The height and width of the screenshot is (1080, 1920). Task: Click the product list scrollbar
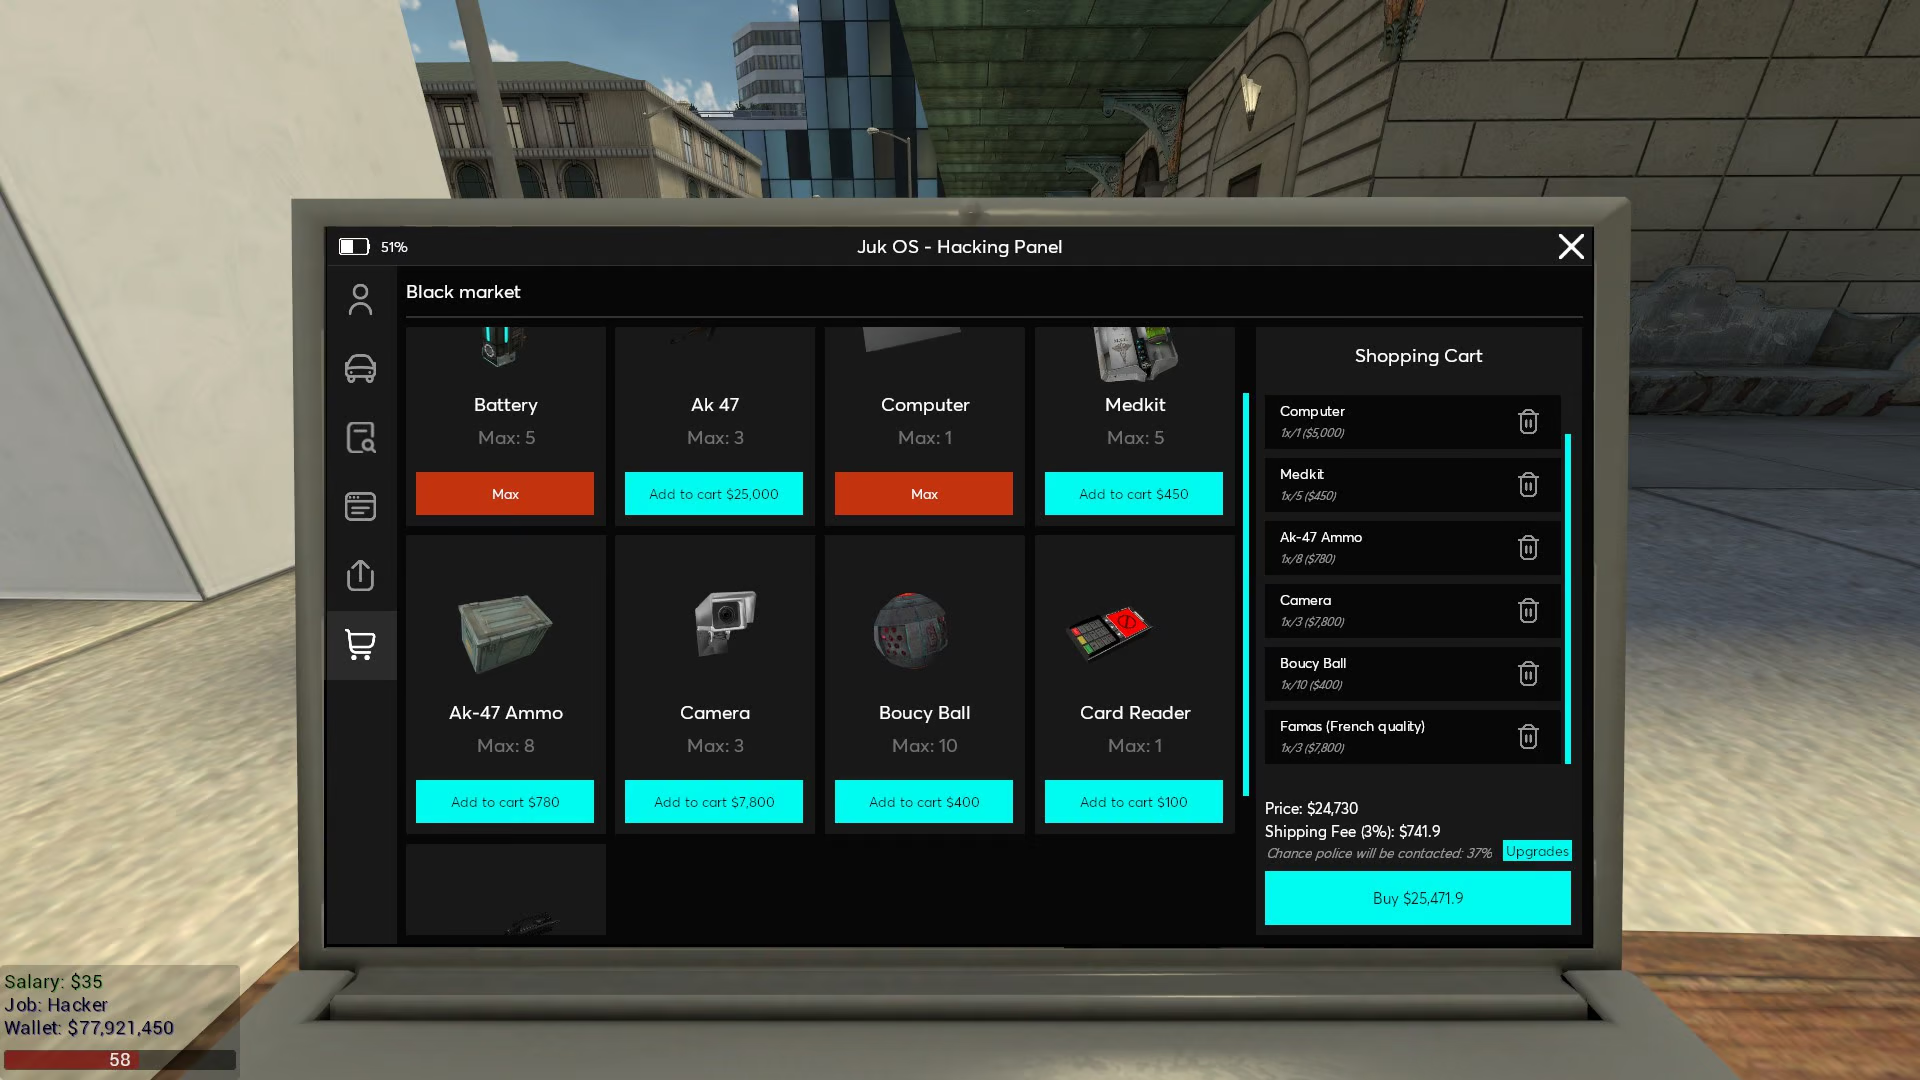(1246, 594)
